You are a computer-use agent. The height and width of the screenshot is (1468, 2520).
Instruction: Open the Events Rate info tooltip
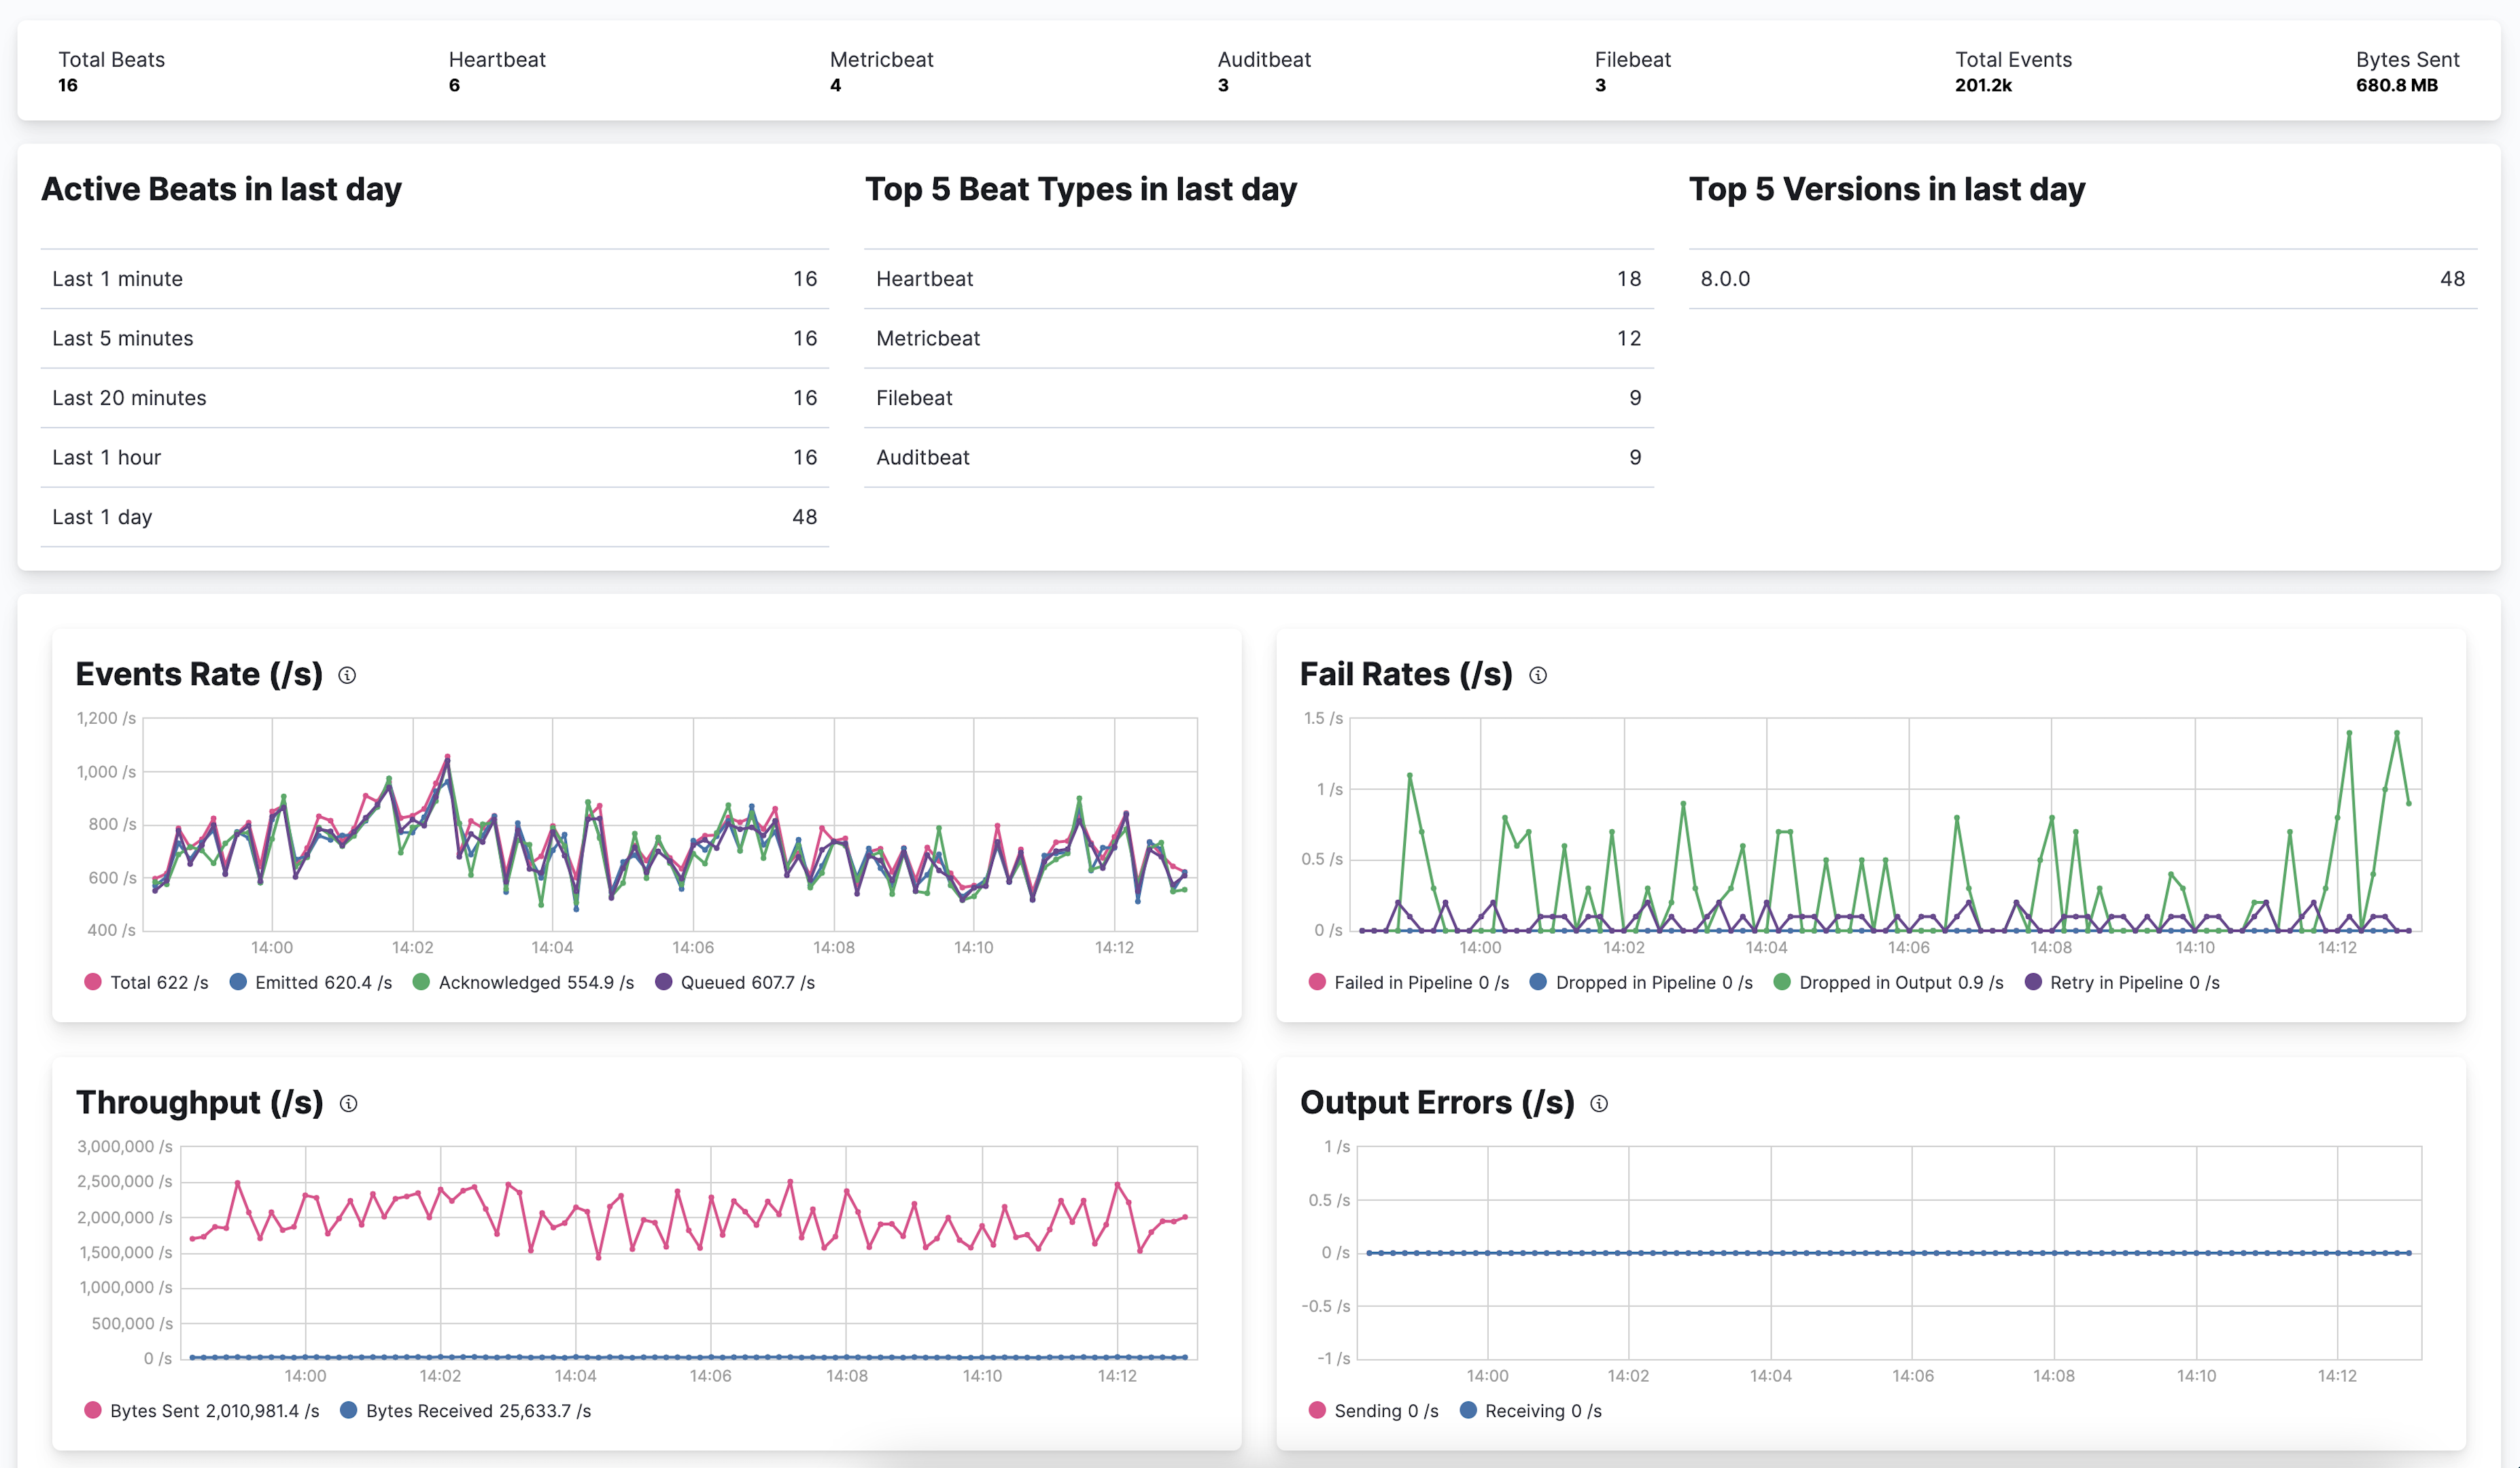(347, 675)
